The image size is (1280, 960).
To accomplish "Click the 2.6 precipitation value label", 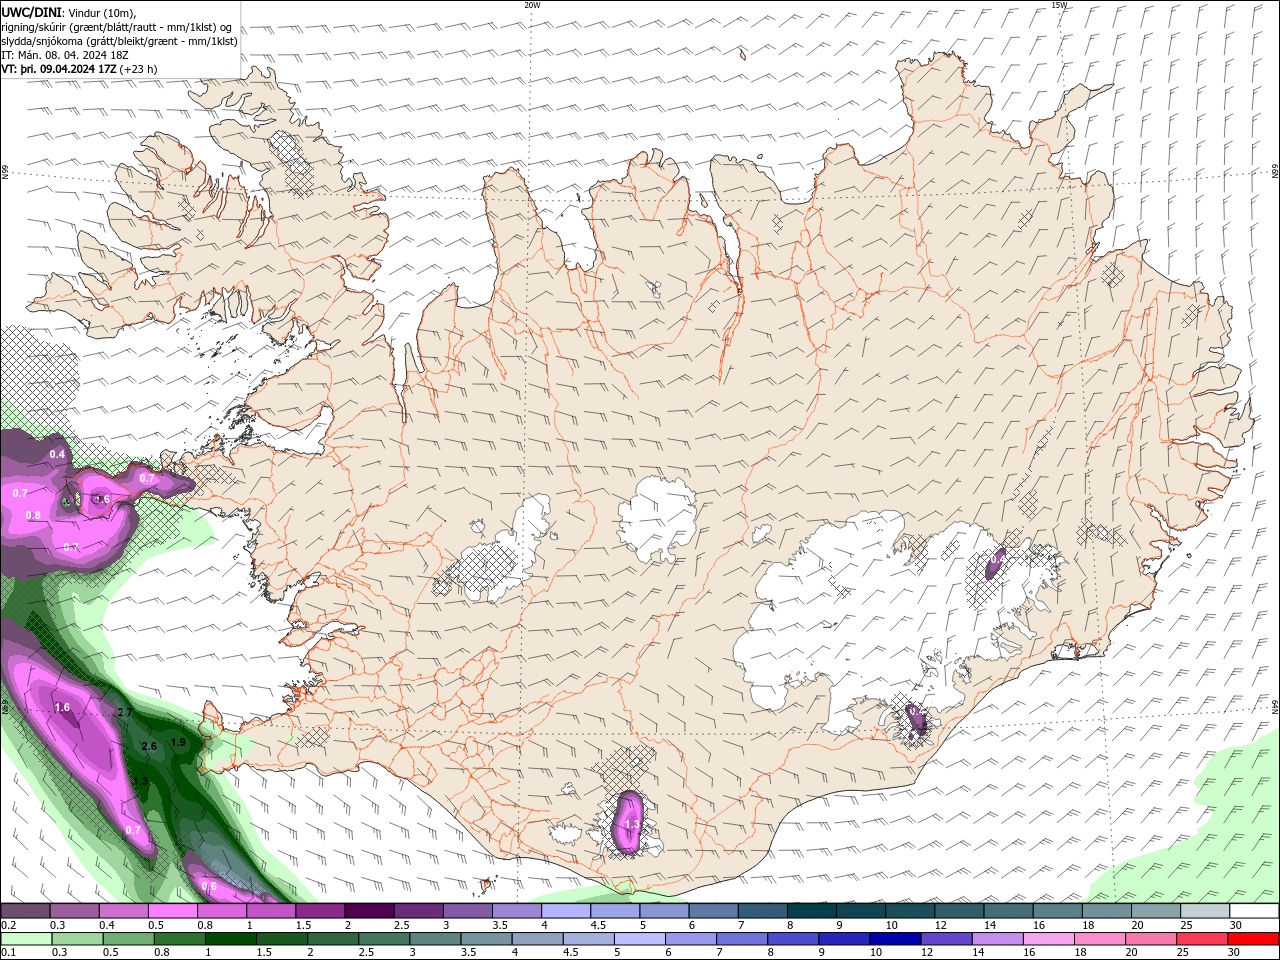I will point(149,746).
